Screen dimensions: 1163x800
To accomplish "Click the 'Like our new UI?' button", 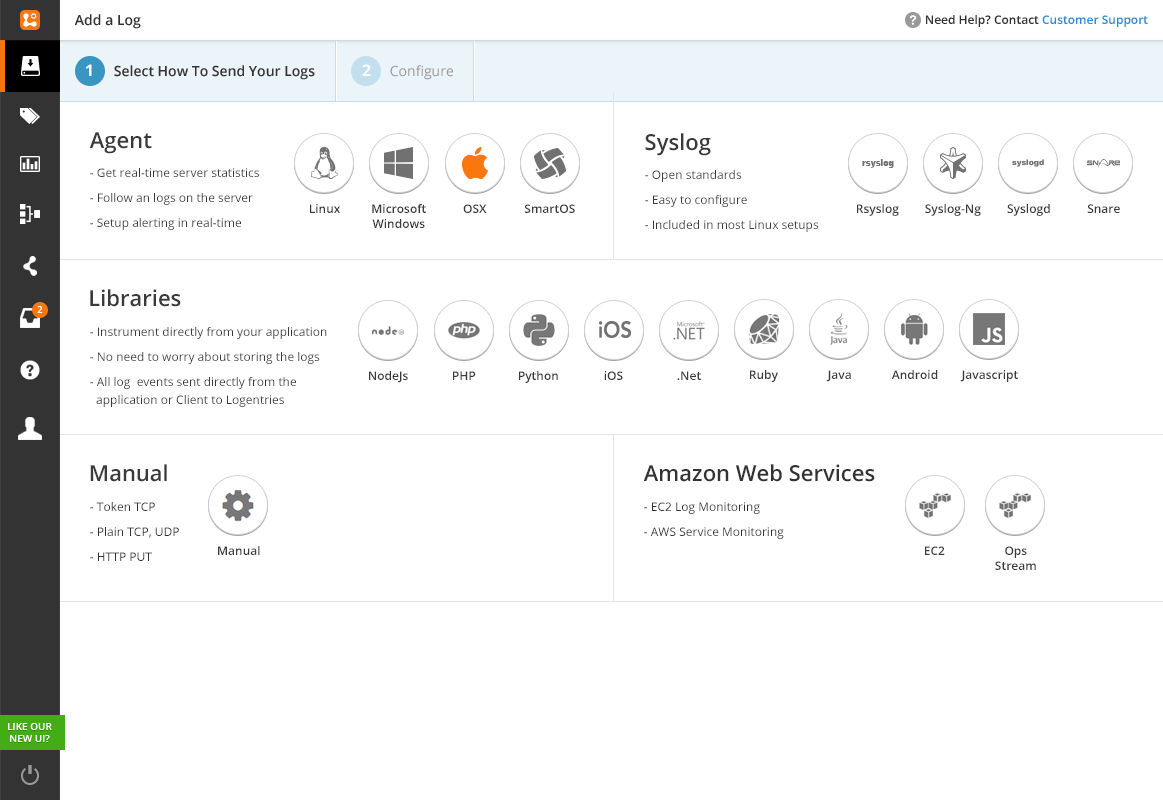I will pos(30,732).
